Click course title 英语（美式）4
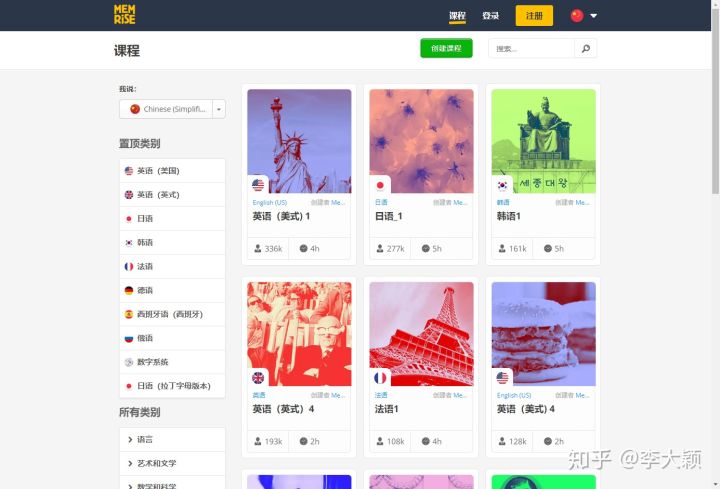Viewport: 720px width, 489px height. 526,409
